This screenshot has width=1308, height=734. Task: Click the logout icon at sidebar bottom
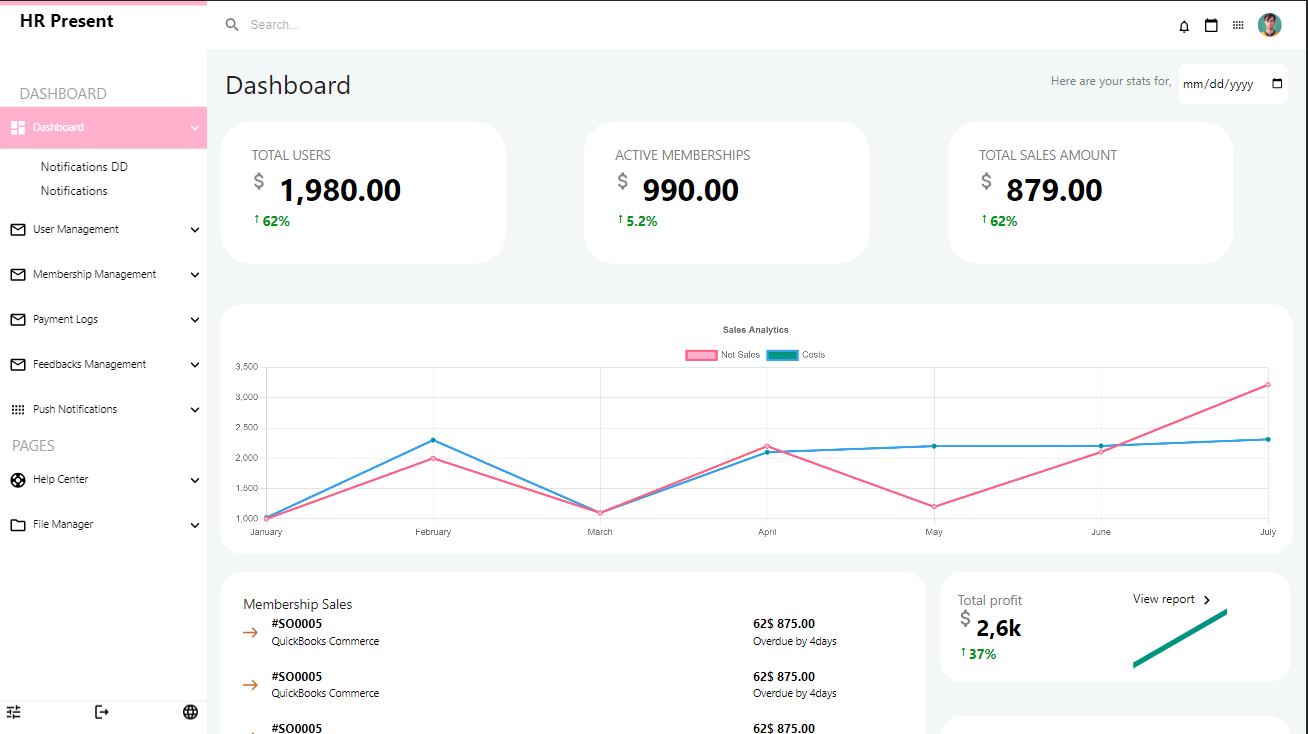[101, 712]
